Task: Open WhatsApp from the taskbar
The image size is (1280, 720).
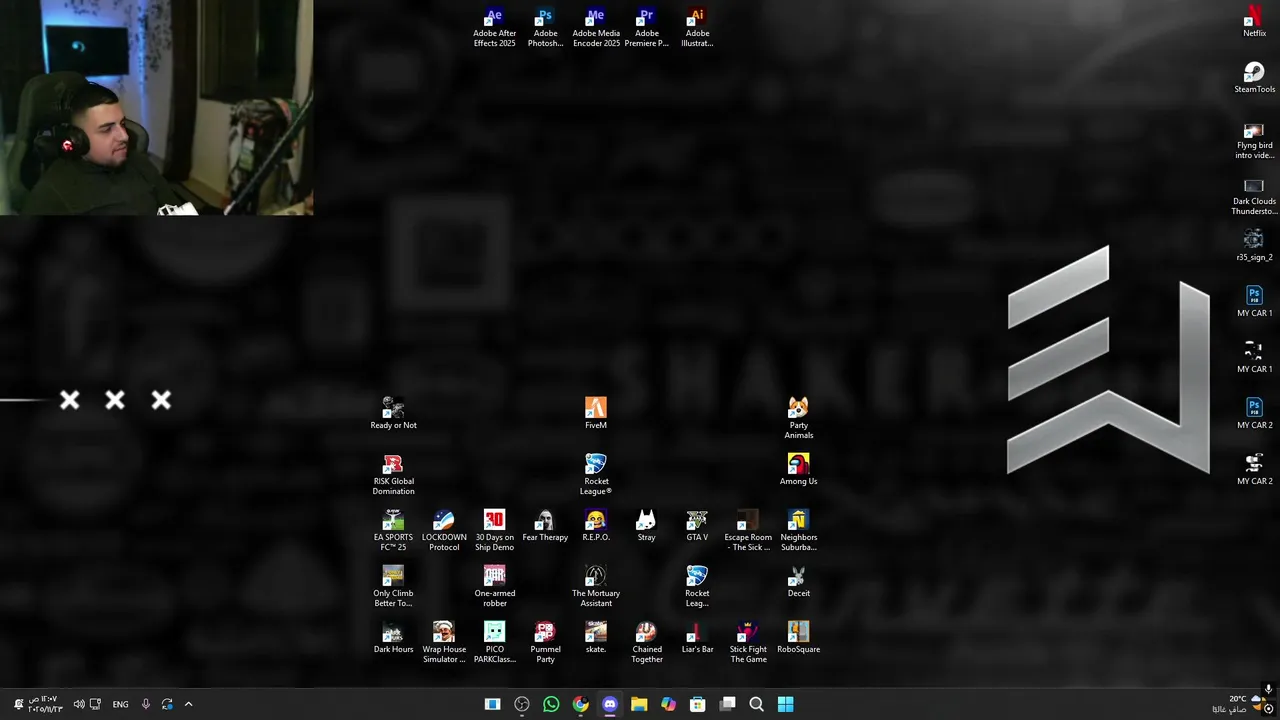Action: (551, 704)
